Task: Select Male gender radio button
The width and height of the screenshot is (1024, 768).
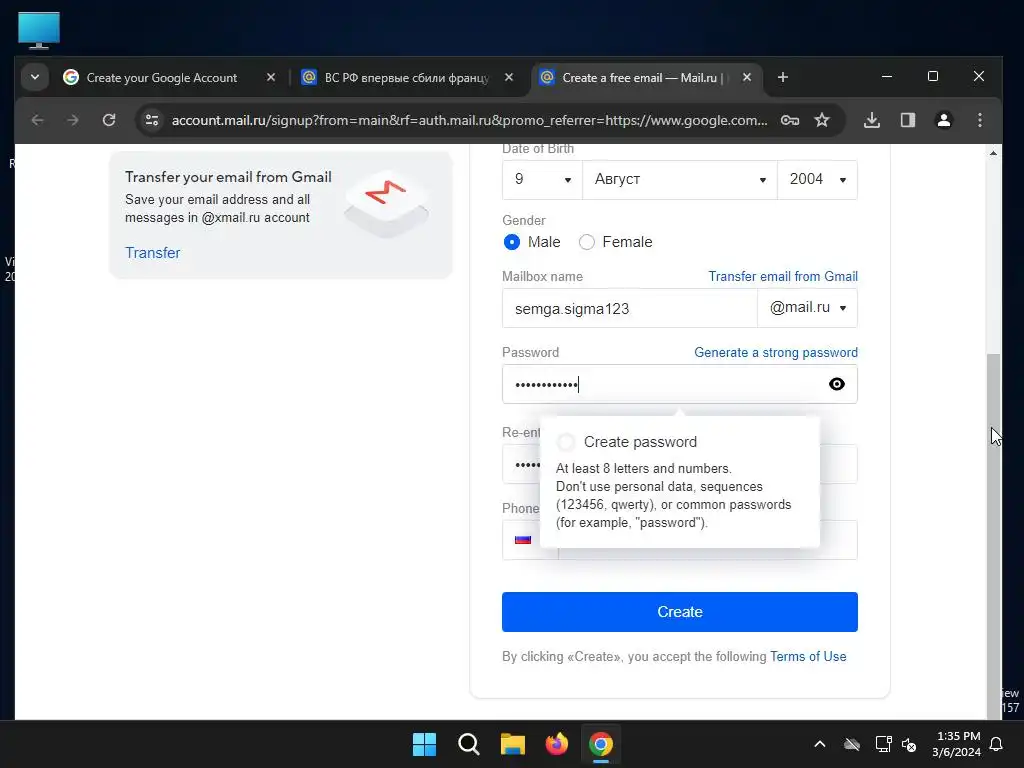Action: 512,242
